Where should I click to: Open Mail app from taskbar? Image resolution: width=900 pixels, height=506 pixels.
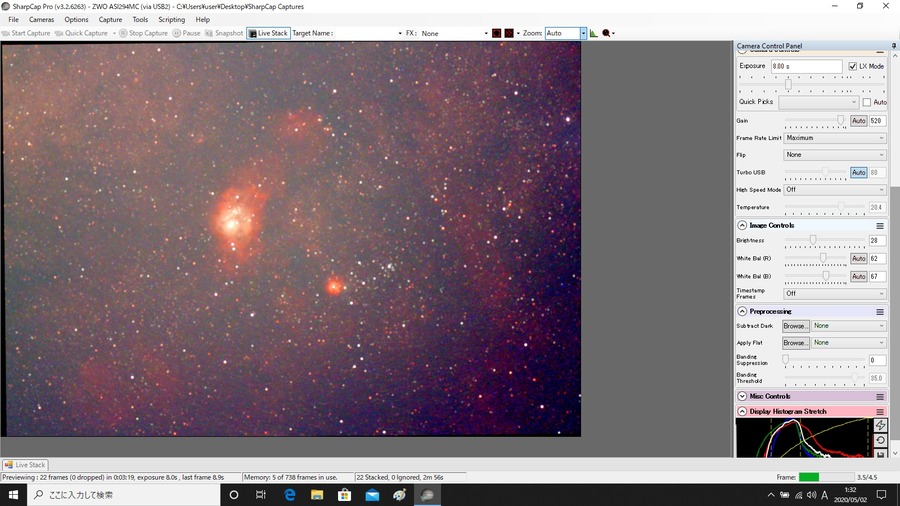click(x=372, y=495)
